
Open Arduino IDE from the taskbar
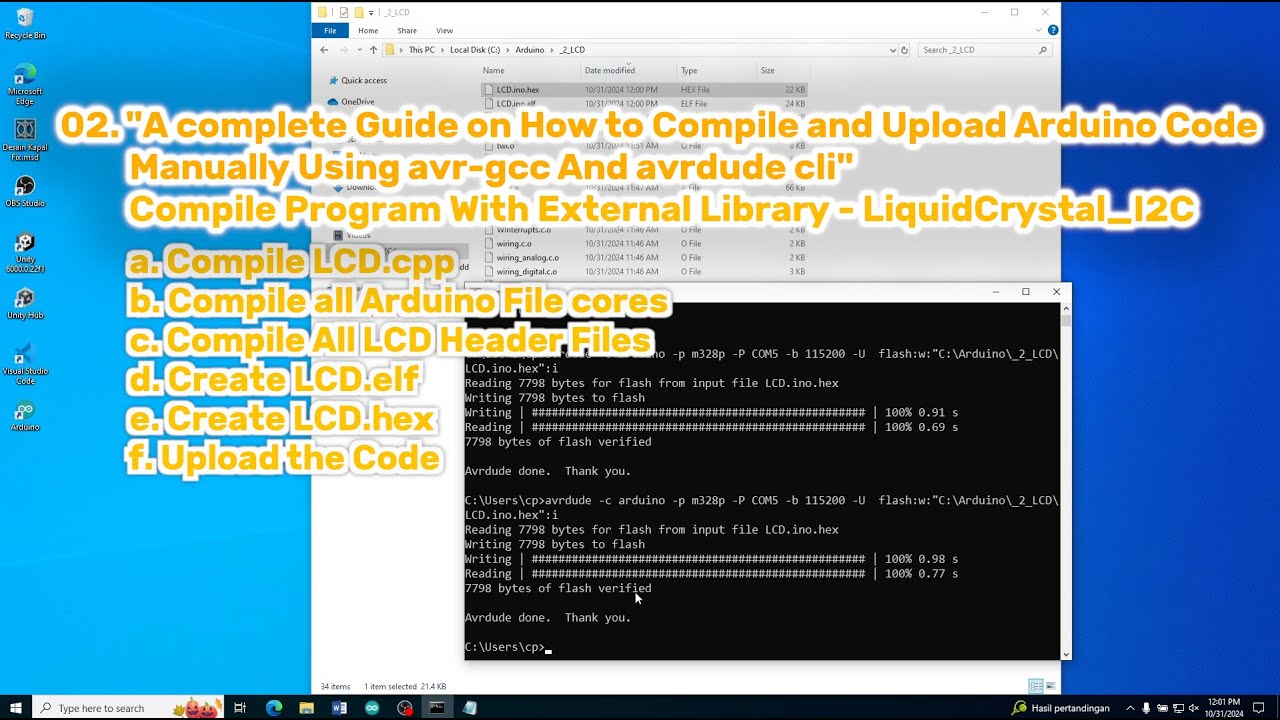(372, 708)
